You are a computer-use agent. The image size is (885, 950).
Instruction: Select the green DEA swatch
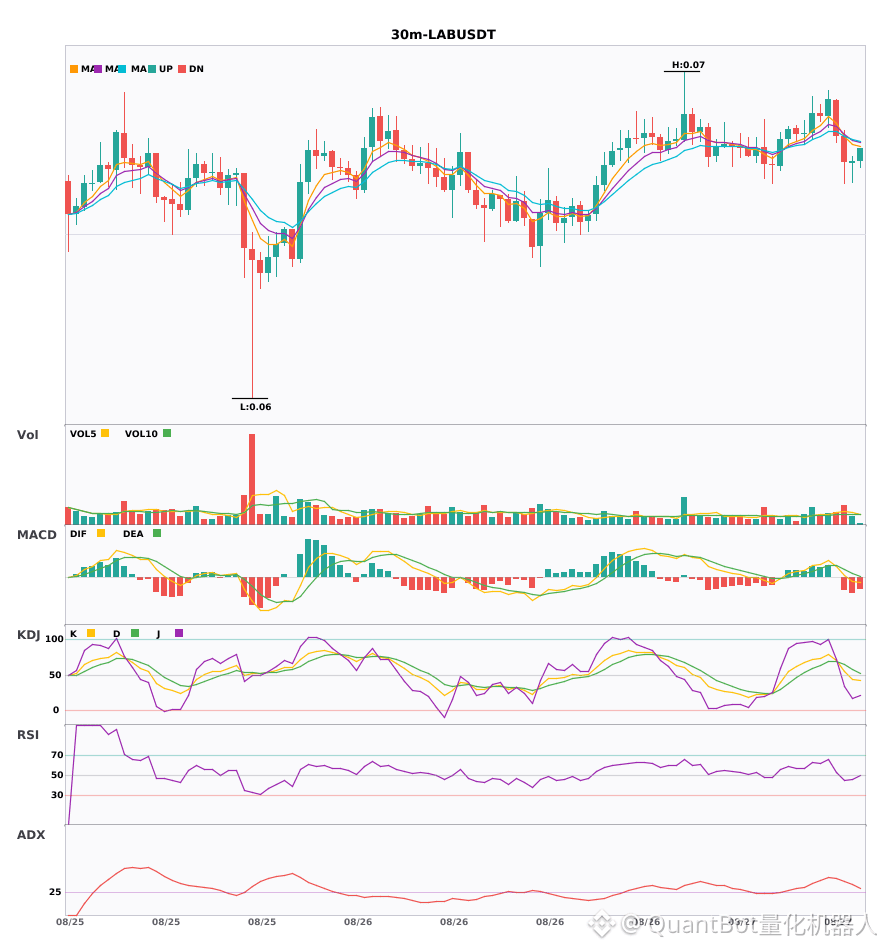point(157,533)
